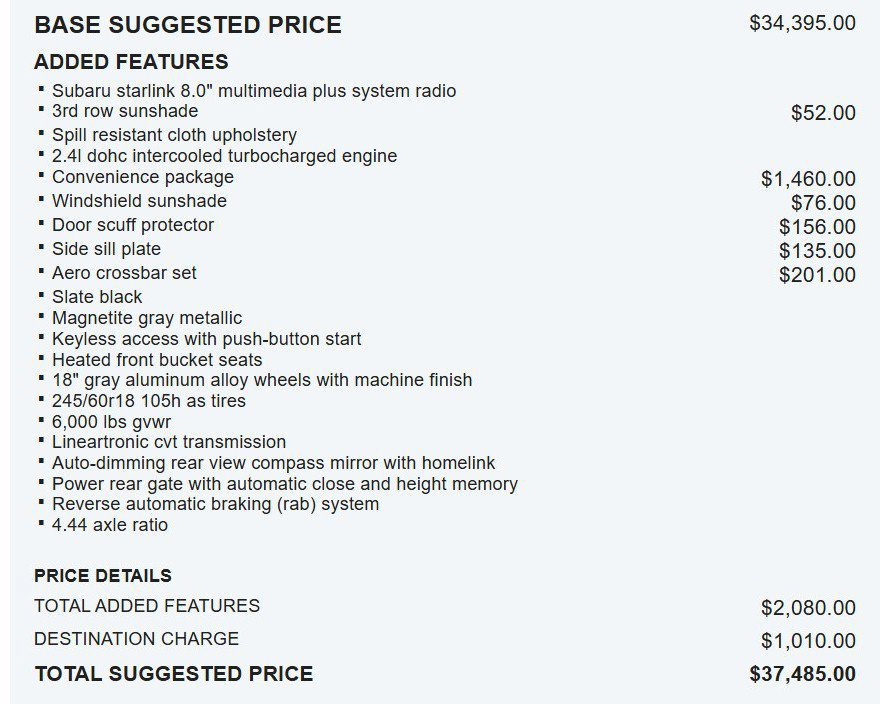This screenshot has width=884, height=704.
Task: Click the Base Suggested Price heading
Action: 188,25
